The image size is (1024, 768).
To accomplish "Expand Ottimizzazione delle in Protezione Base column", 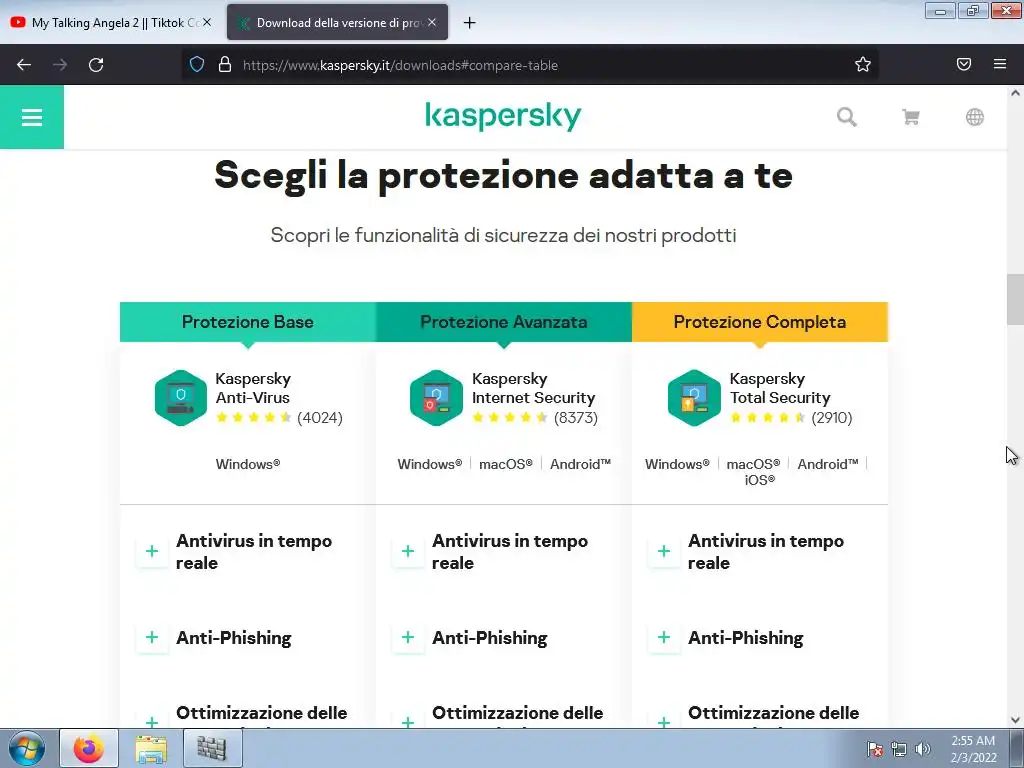I will (152, 721).
